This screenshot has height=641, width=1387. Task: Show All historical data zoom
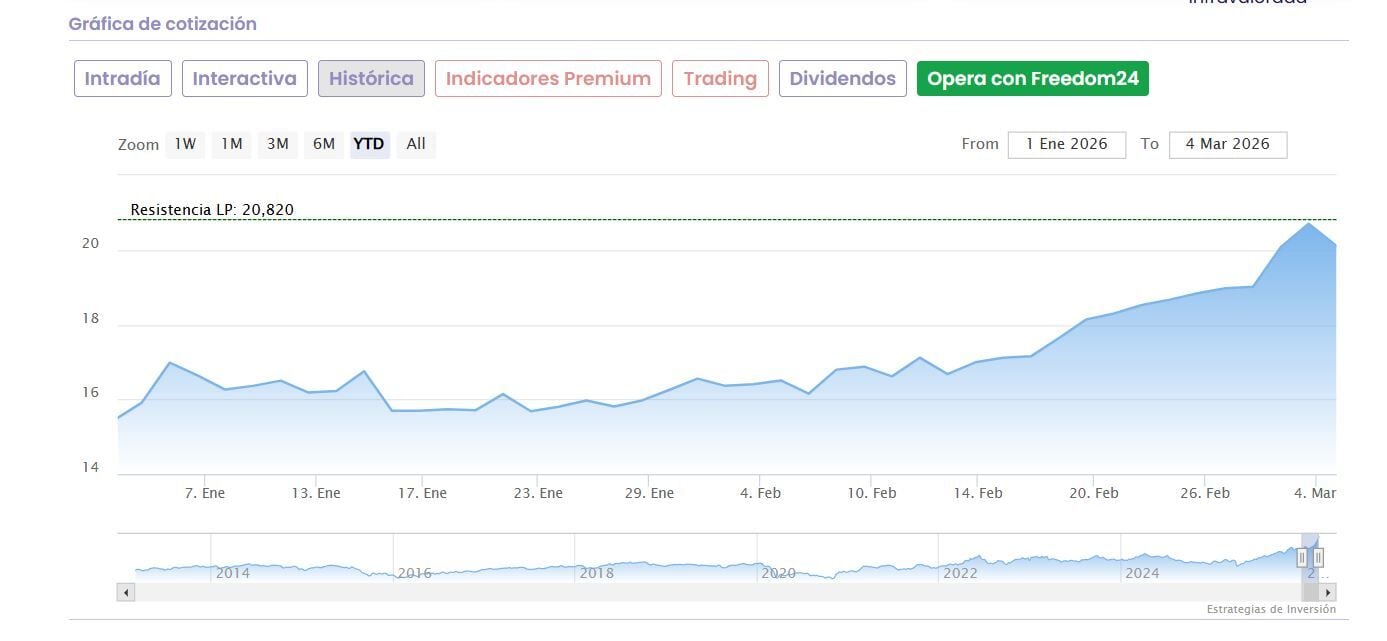(416, 144)
